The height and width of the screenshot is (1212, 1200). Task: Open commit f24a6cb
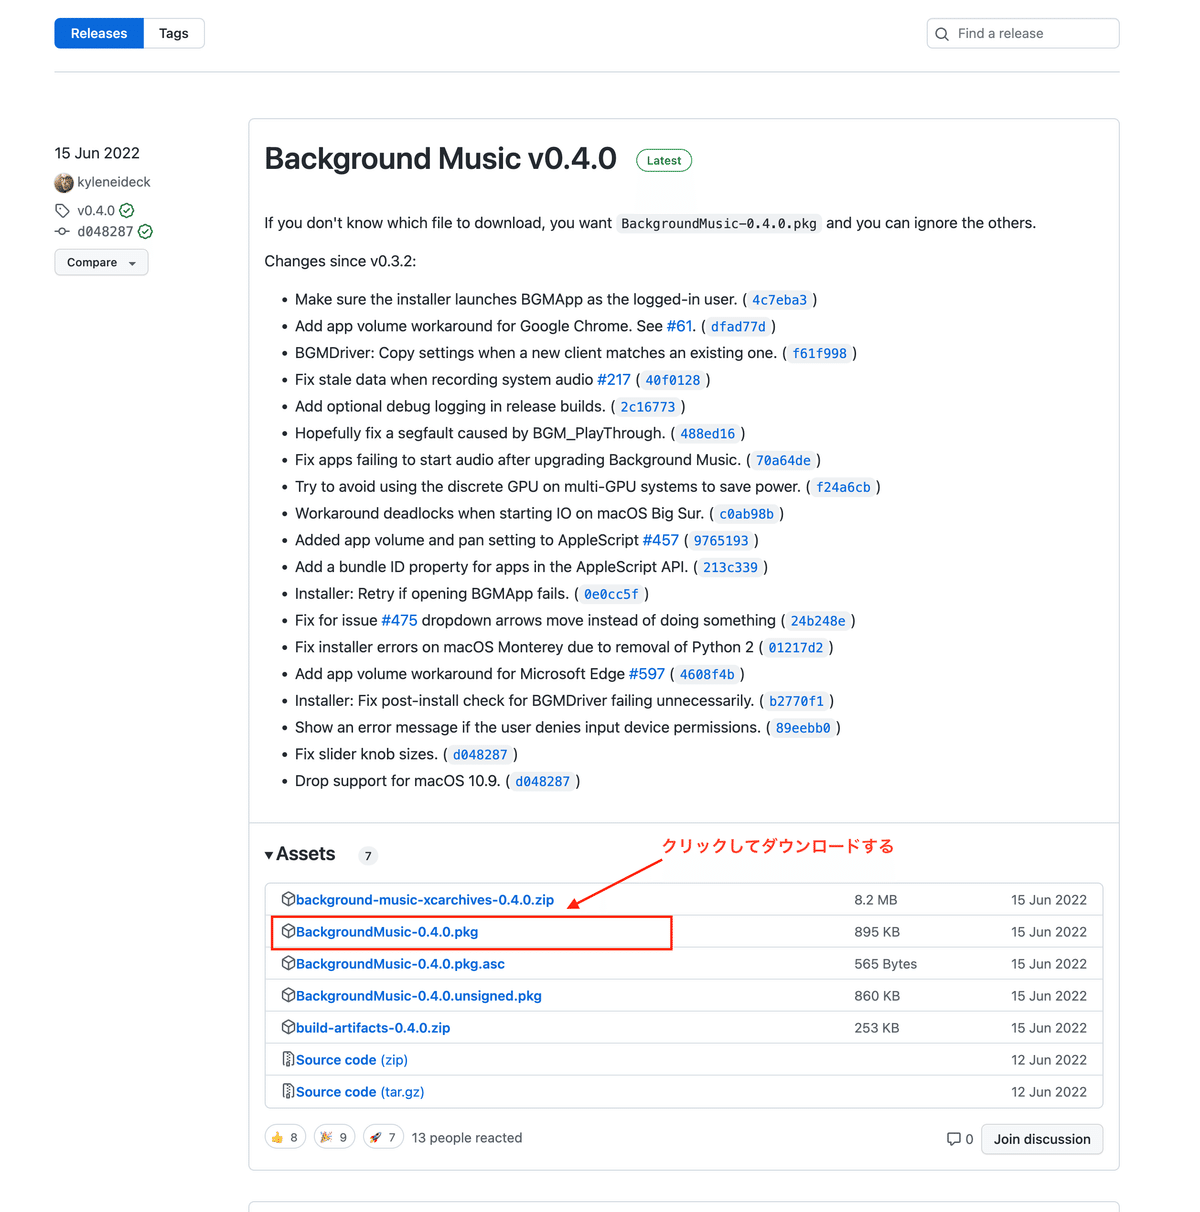tap(843, 488)
